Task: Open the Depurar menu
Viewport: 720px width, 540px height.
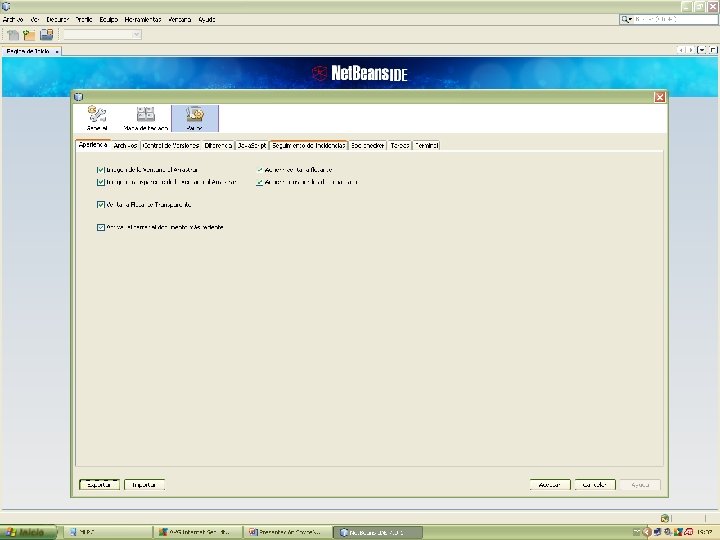Action: click(x=57, y=20)
